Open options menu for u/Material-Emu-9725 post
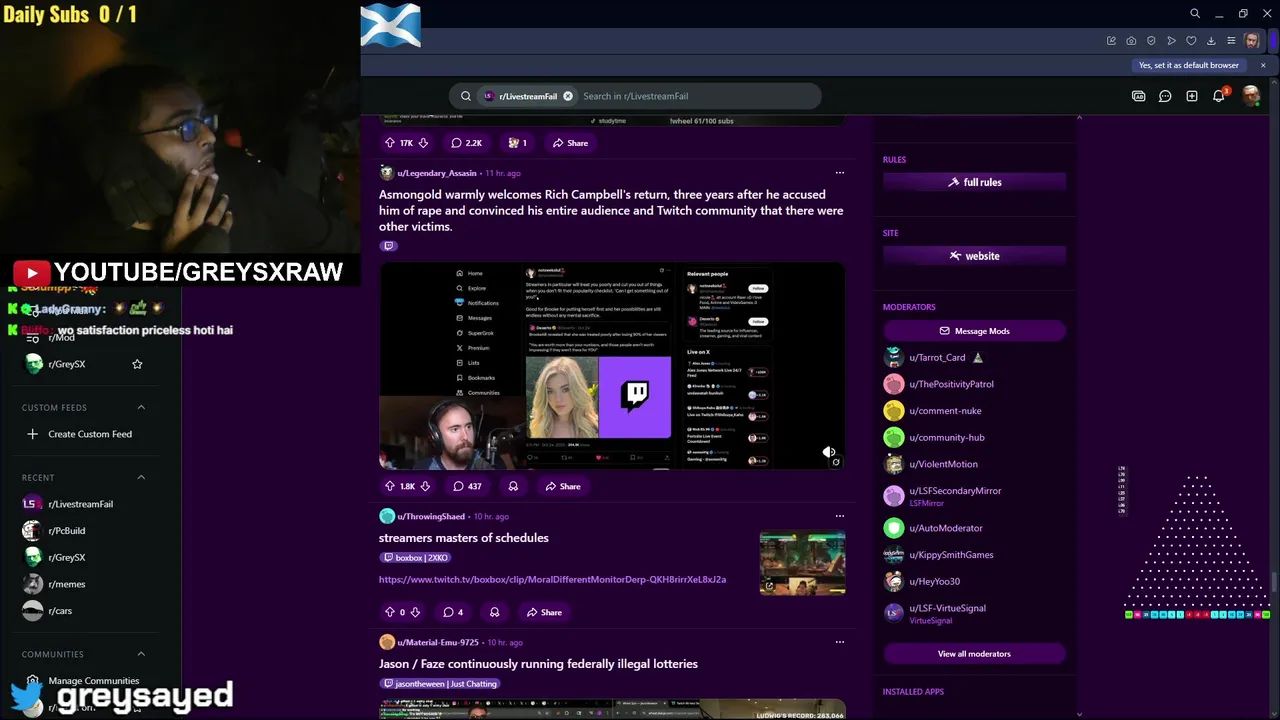Image resolution: width=1280 pixels, height=720 pixels. tap(839, 642)
